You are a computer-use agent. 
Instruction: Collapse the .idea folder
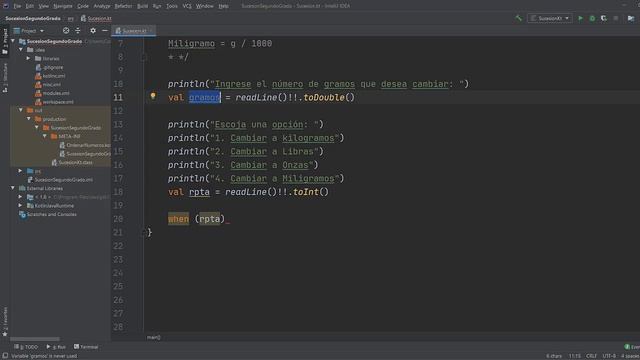[21, 50]
